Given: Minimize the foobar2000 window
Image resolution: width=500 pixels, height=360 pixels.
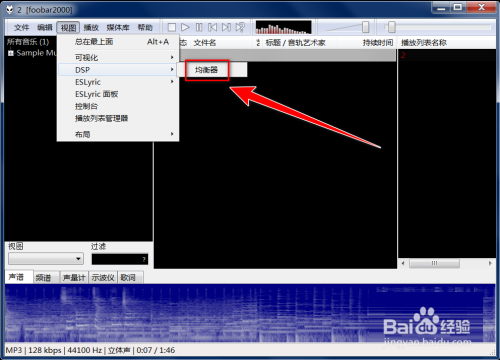Looking at the screenshot, I should [441, 7].
